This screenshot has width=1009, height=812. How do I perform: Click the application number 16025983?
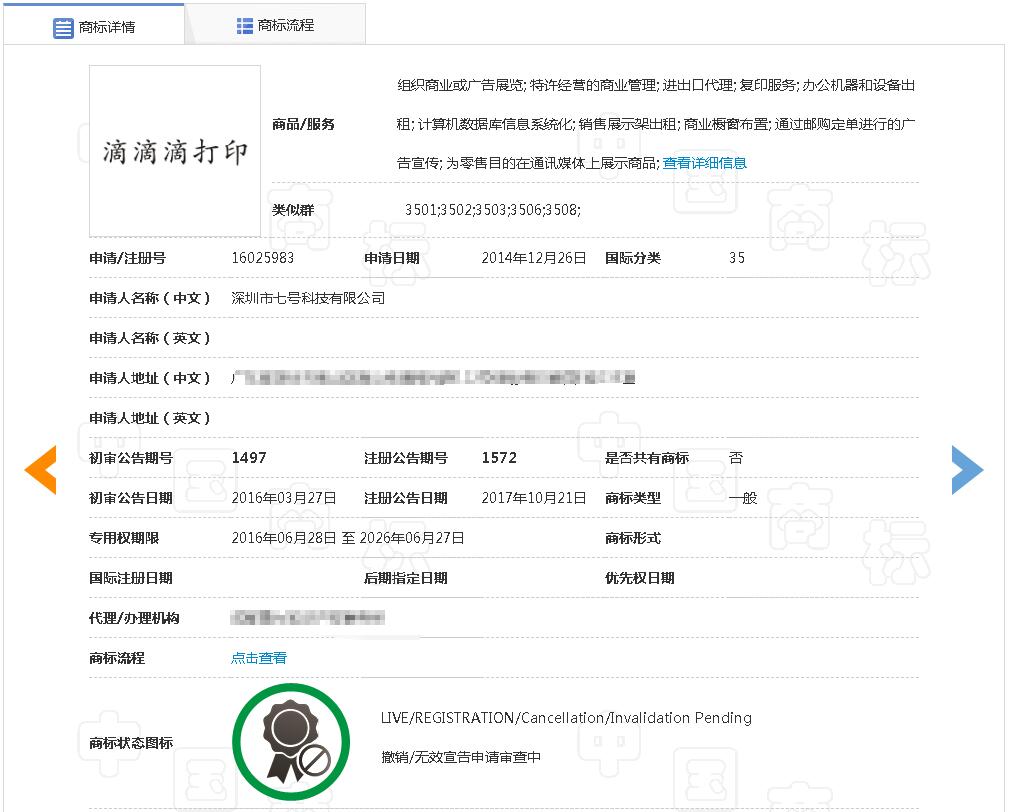[x=262, y=258]
